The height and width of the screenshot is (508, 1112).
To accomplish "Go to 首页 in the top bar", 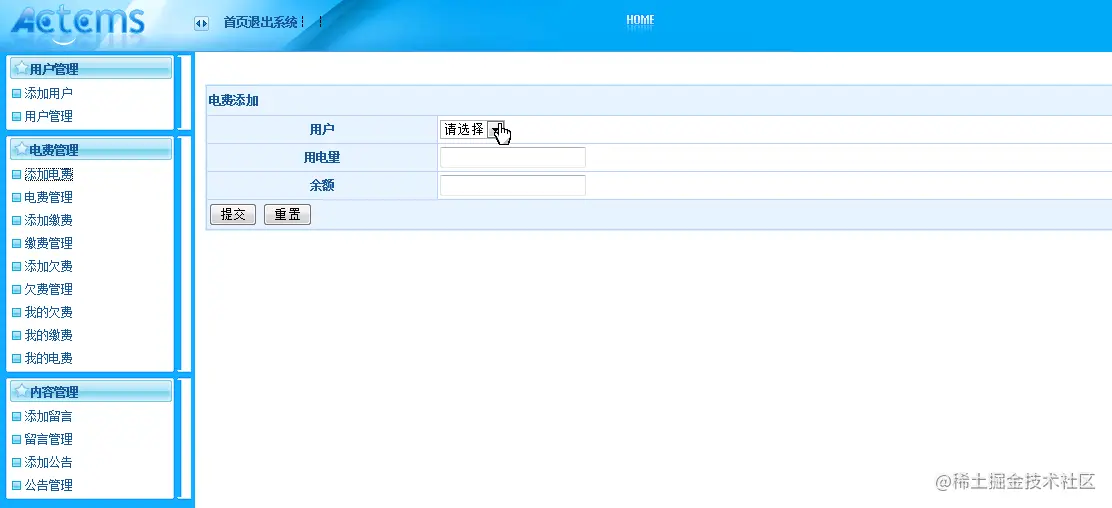I will [x=235, y=22].
